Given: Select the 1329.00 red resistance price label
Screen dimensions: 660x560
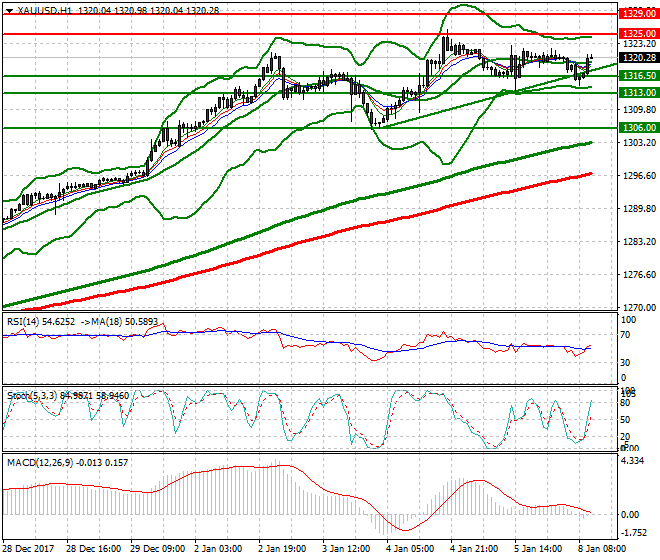Looking at the screenshot, I should pyautogui.click(x=639, y=14).
